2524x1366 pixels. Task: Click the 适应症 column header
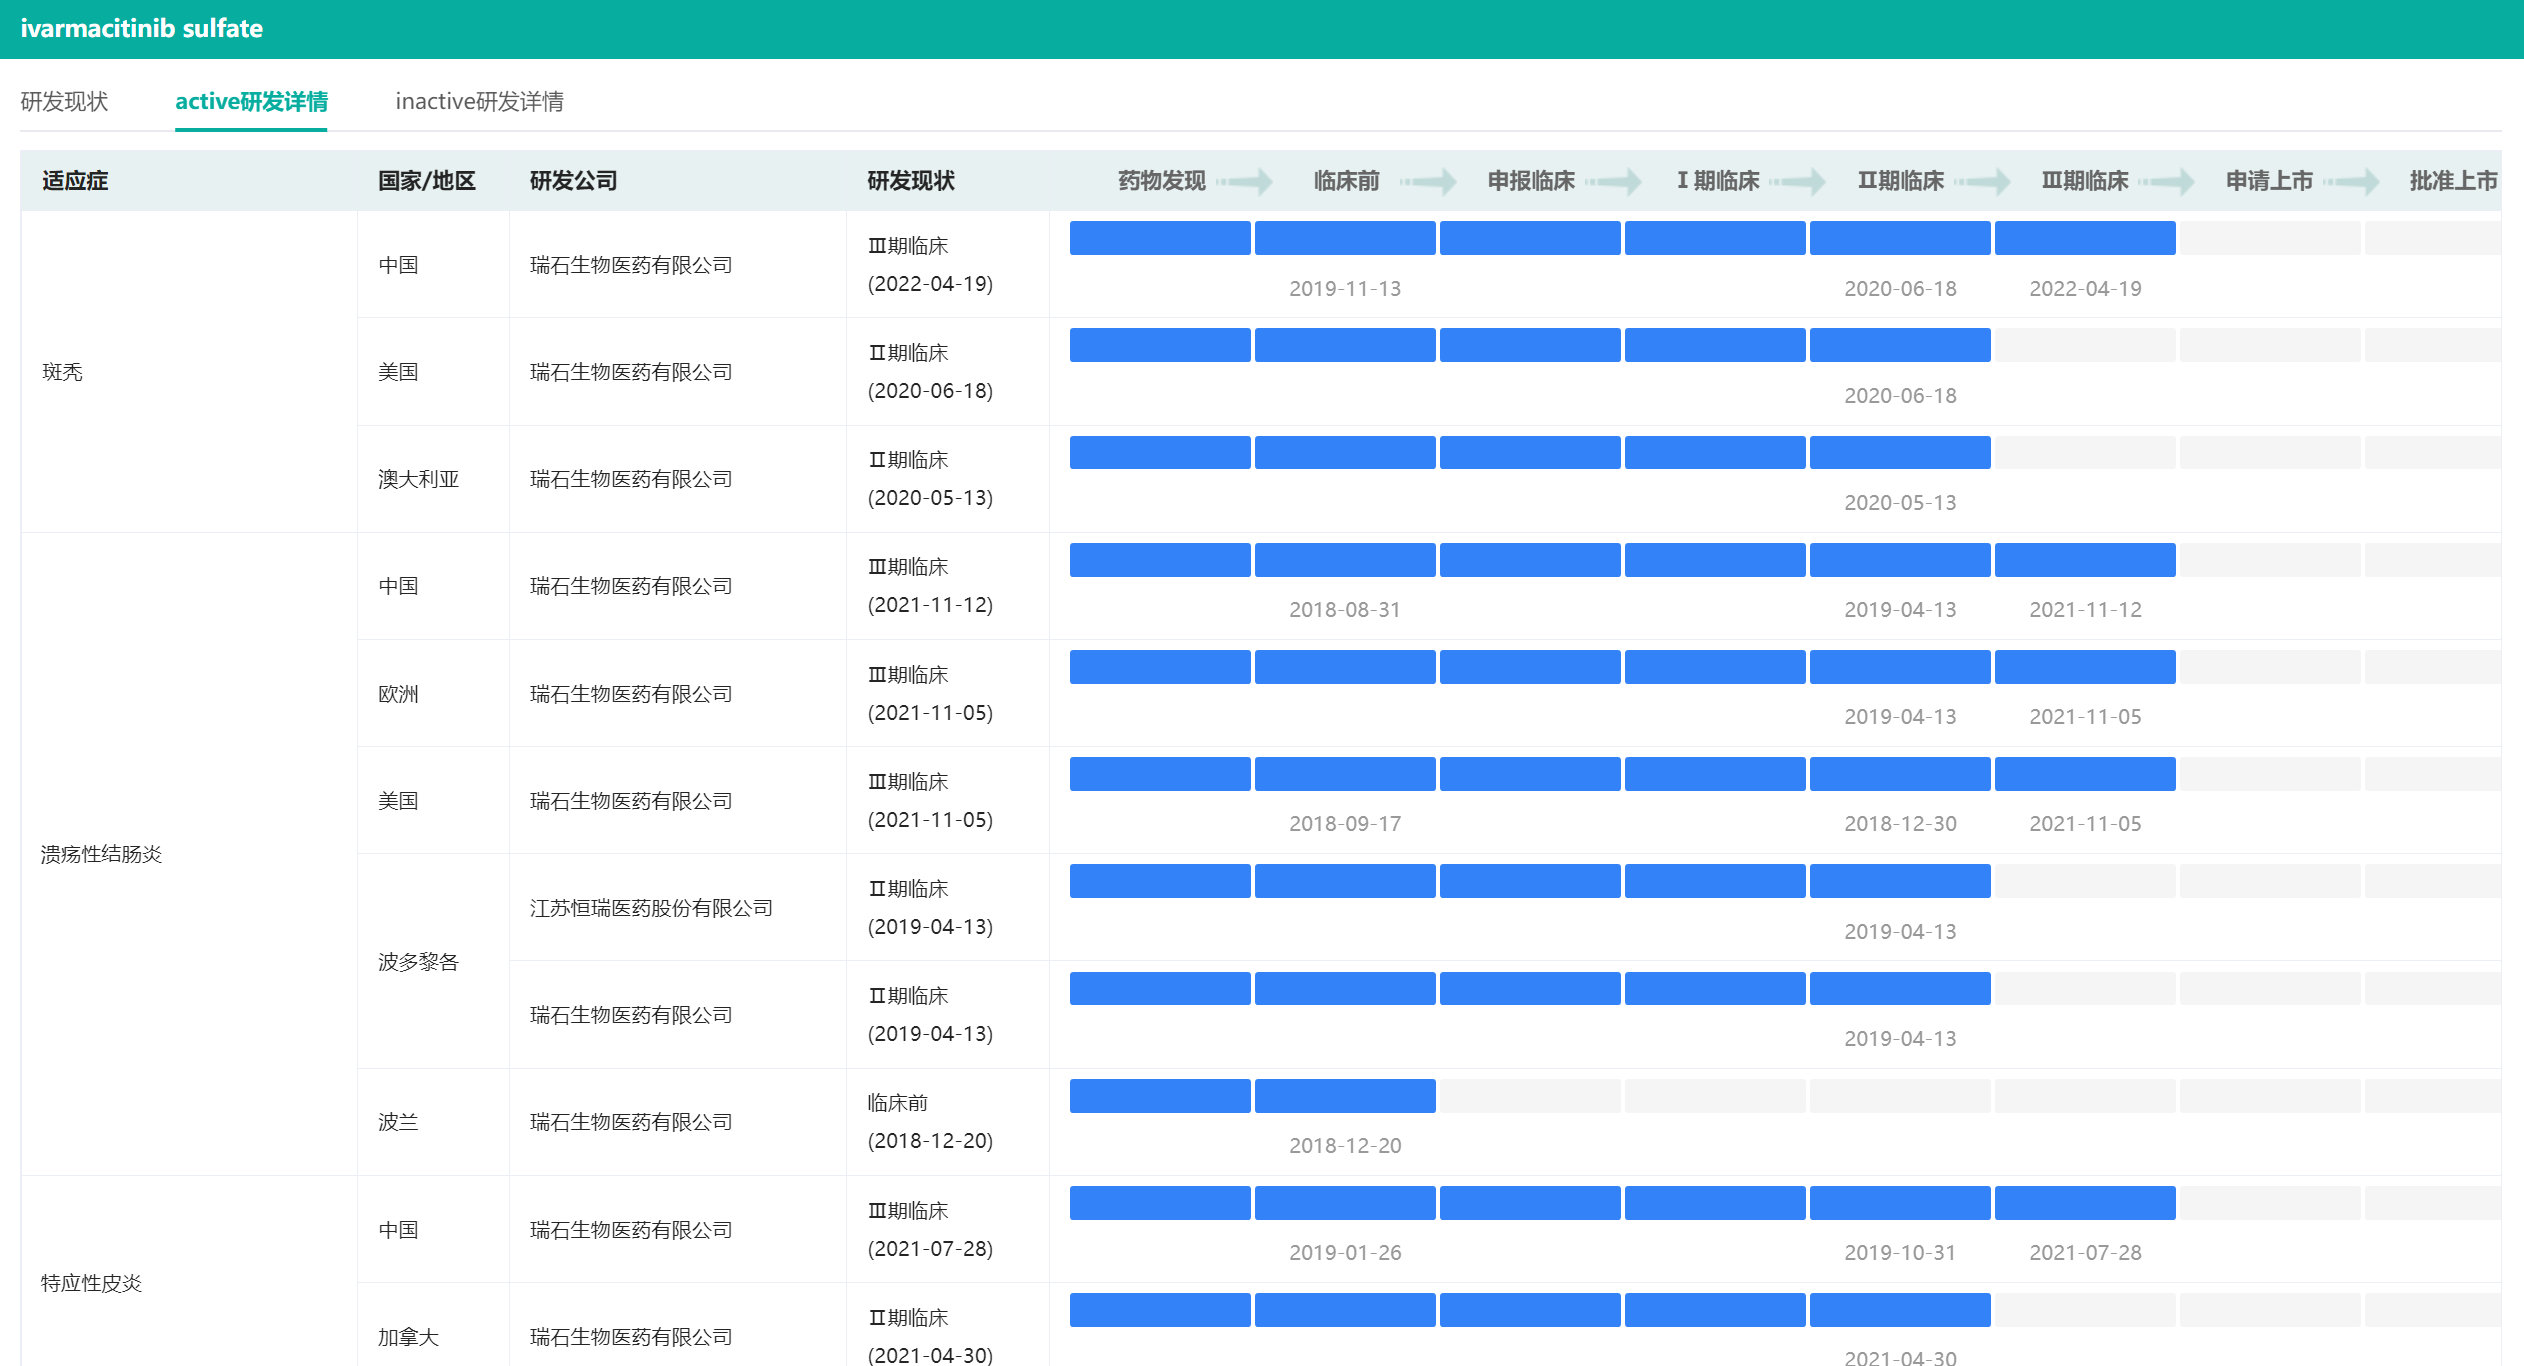tap(75, 181)
